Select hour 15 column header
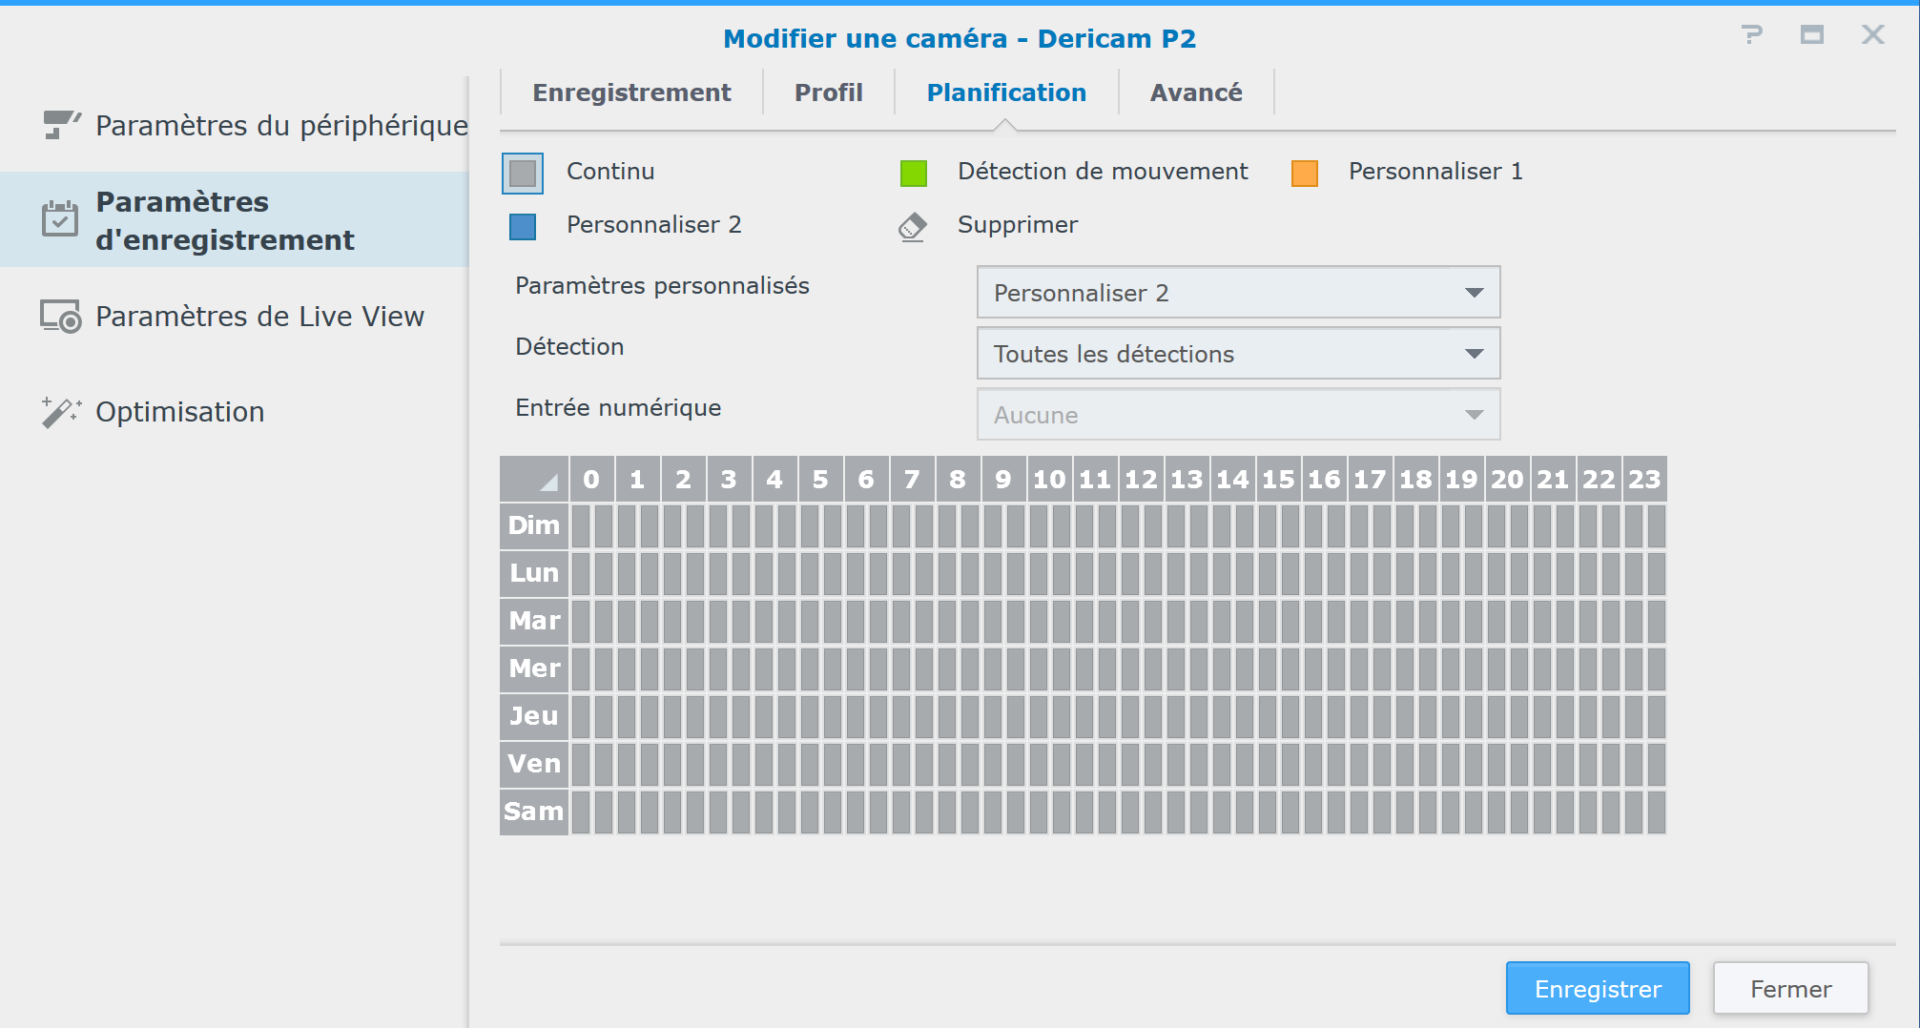The width and height of the screenshot is (1920, 1028). (1278, 479)
